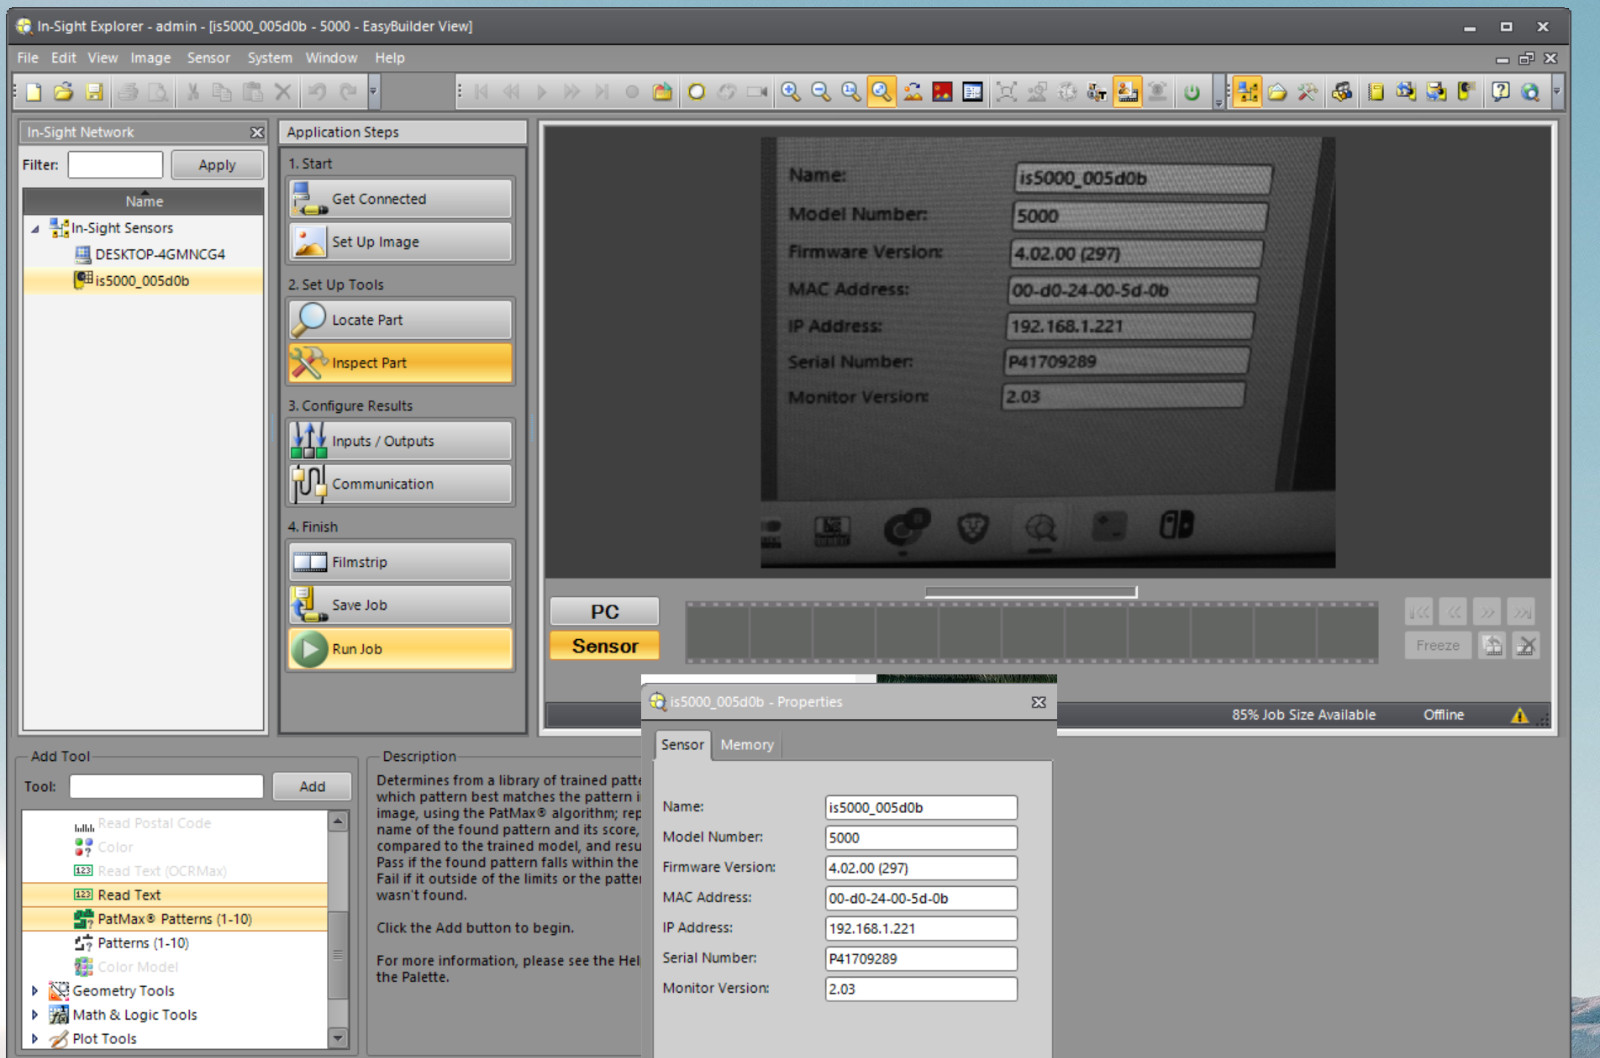
Task: Click the Zoom In magnifier icon
Action: [790, 92]
